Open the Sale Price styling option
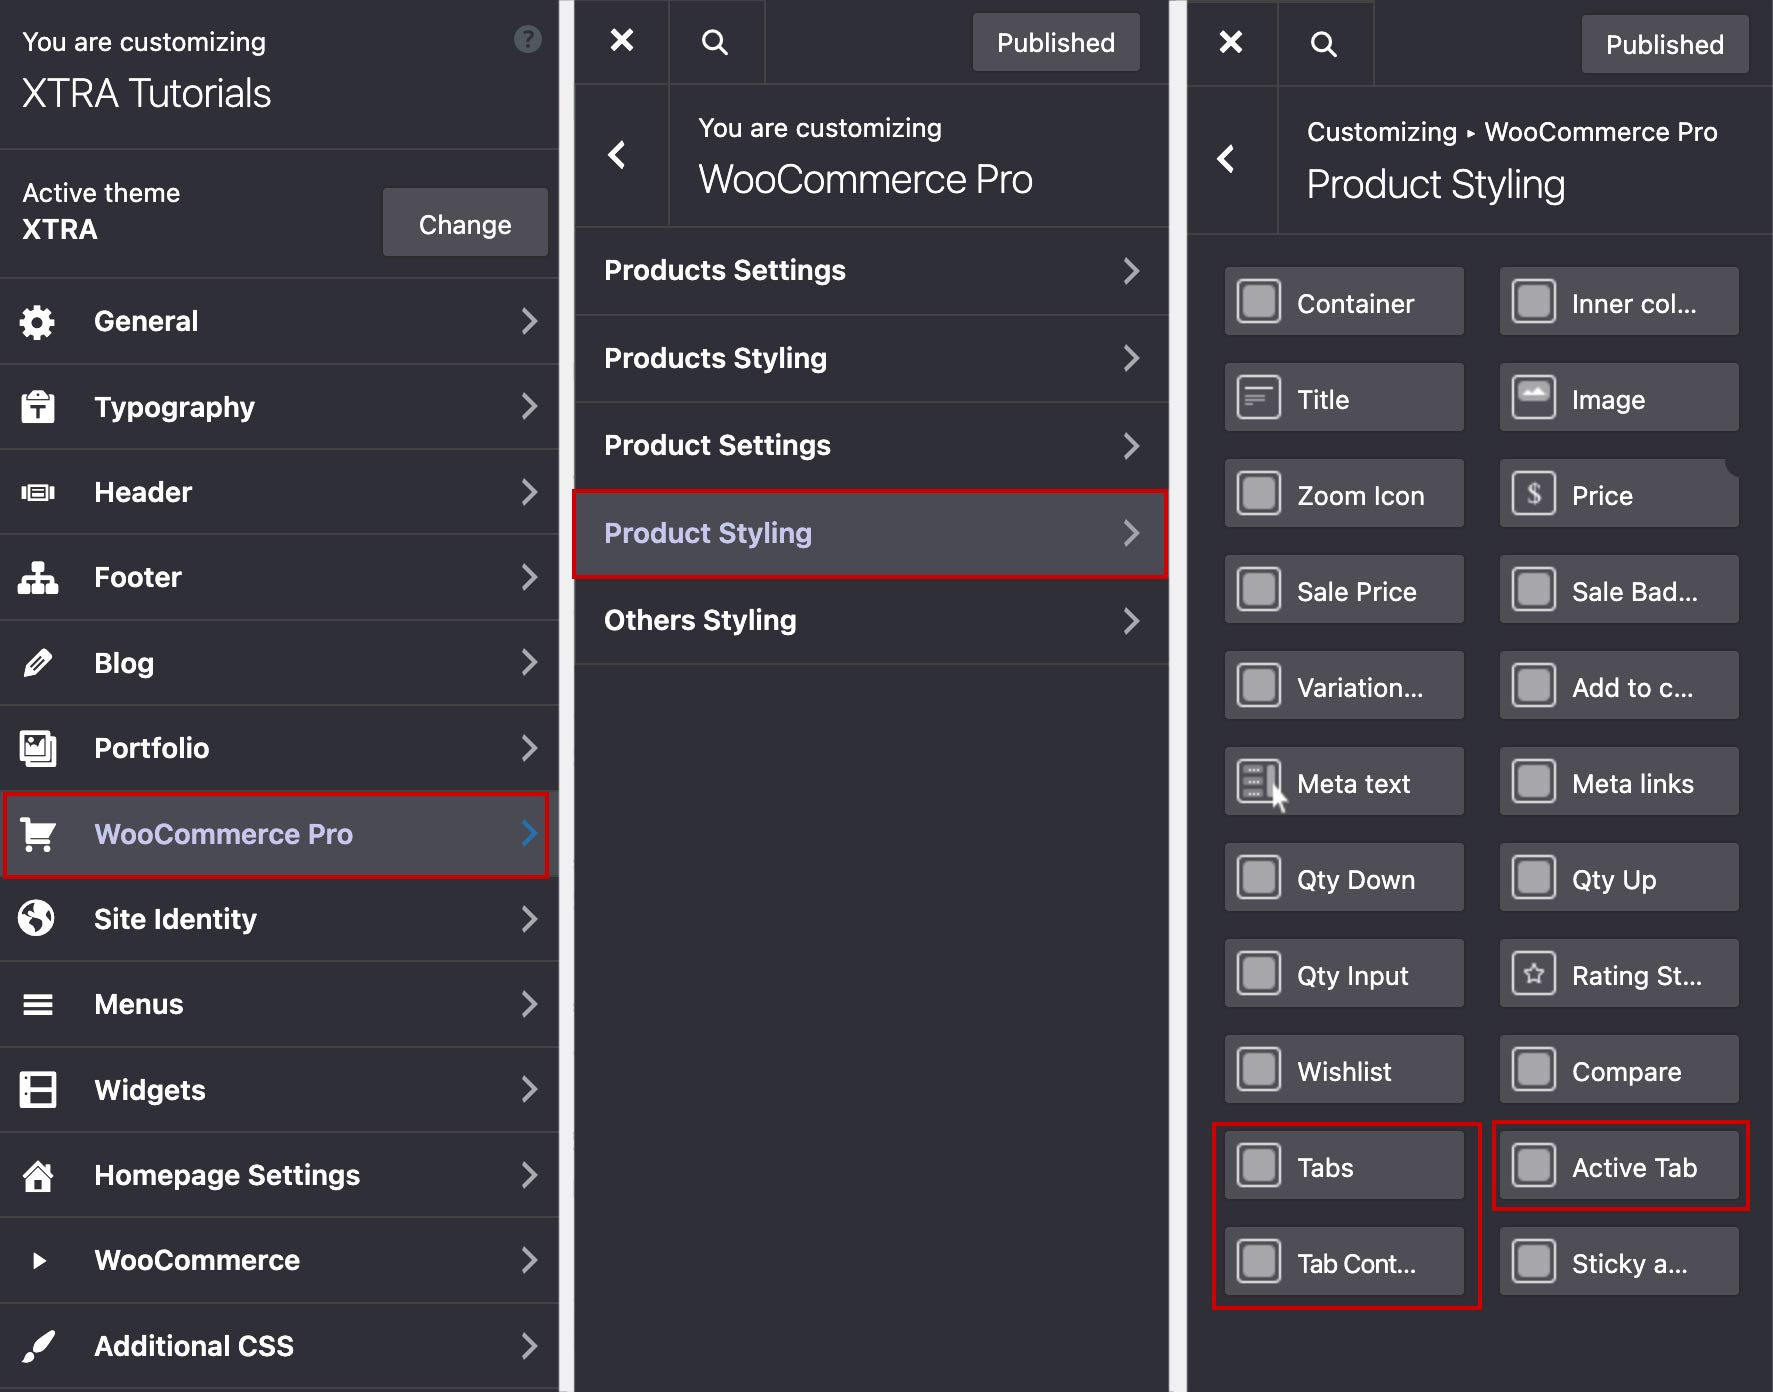The image size is (1773, 1392). click(1344, 591)
